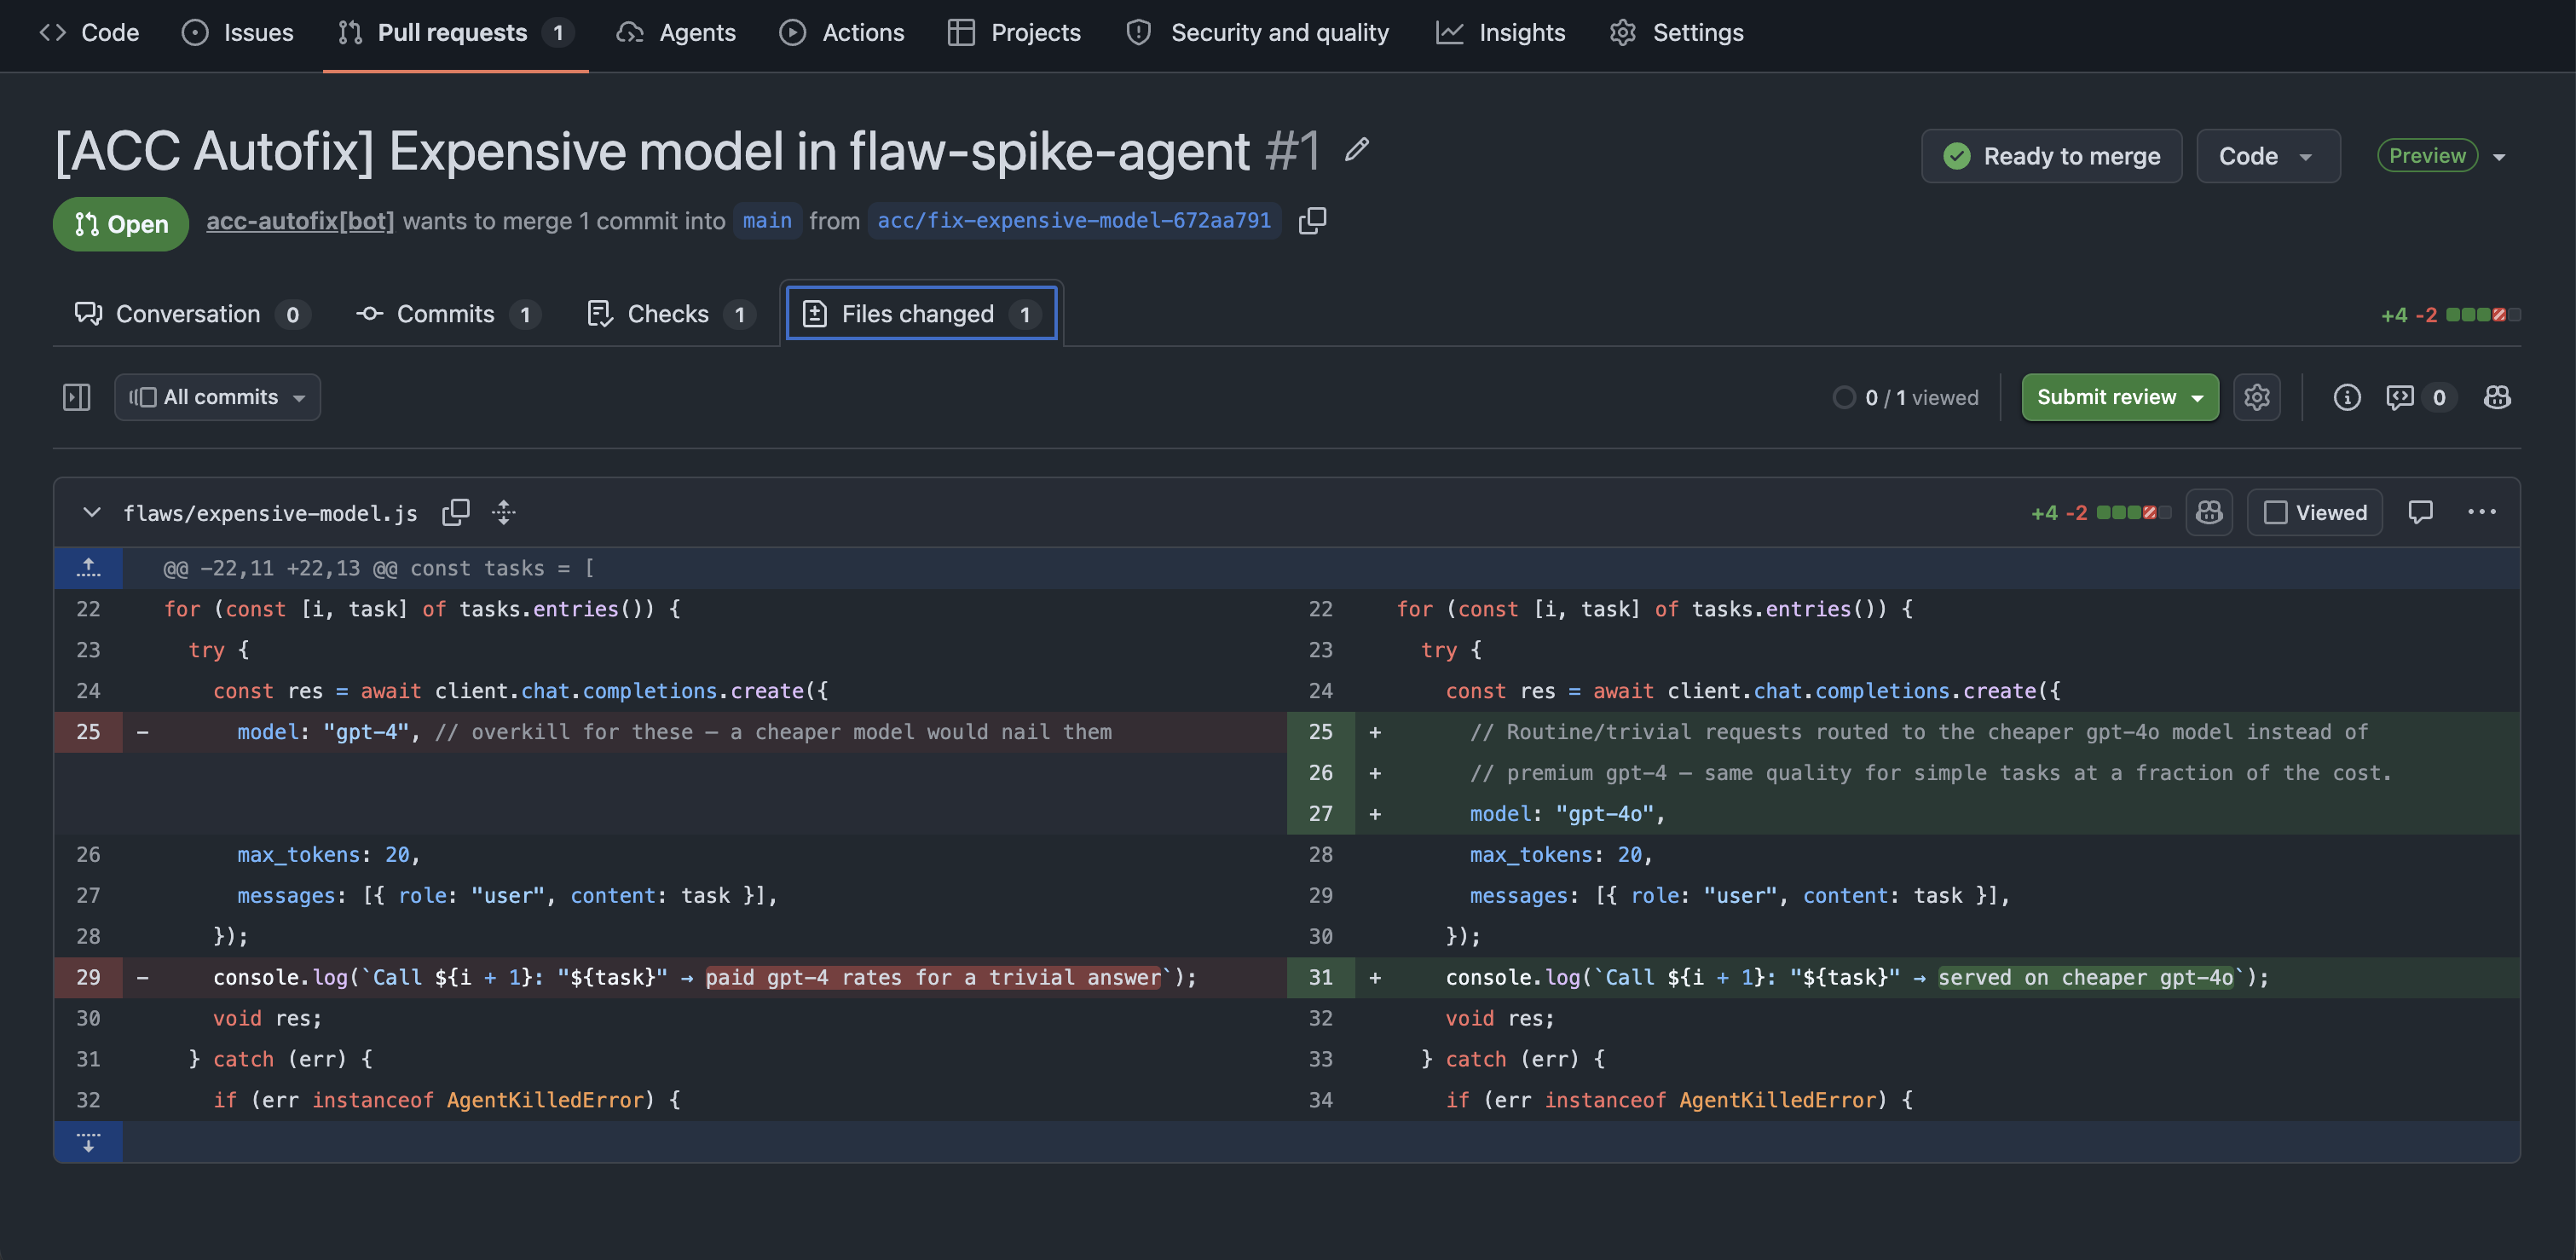2576x1260 pixels.
Task: Open the Insights tab
Action: (x=1500, y=32)
